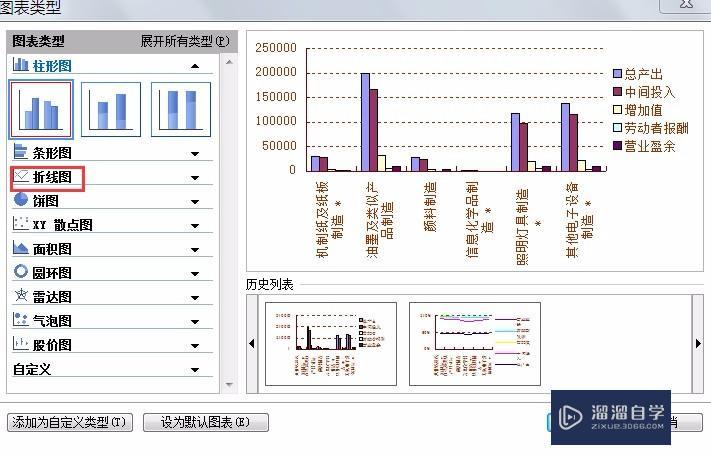
Task: Choose the 条形图 chart type label
Action: point(52,153)
